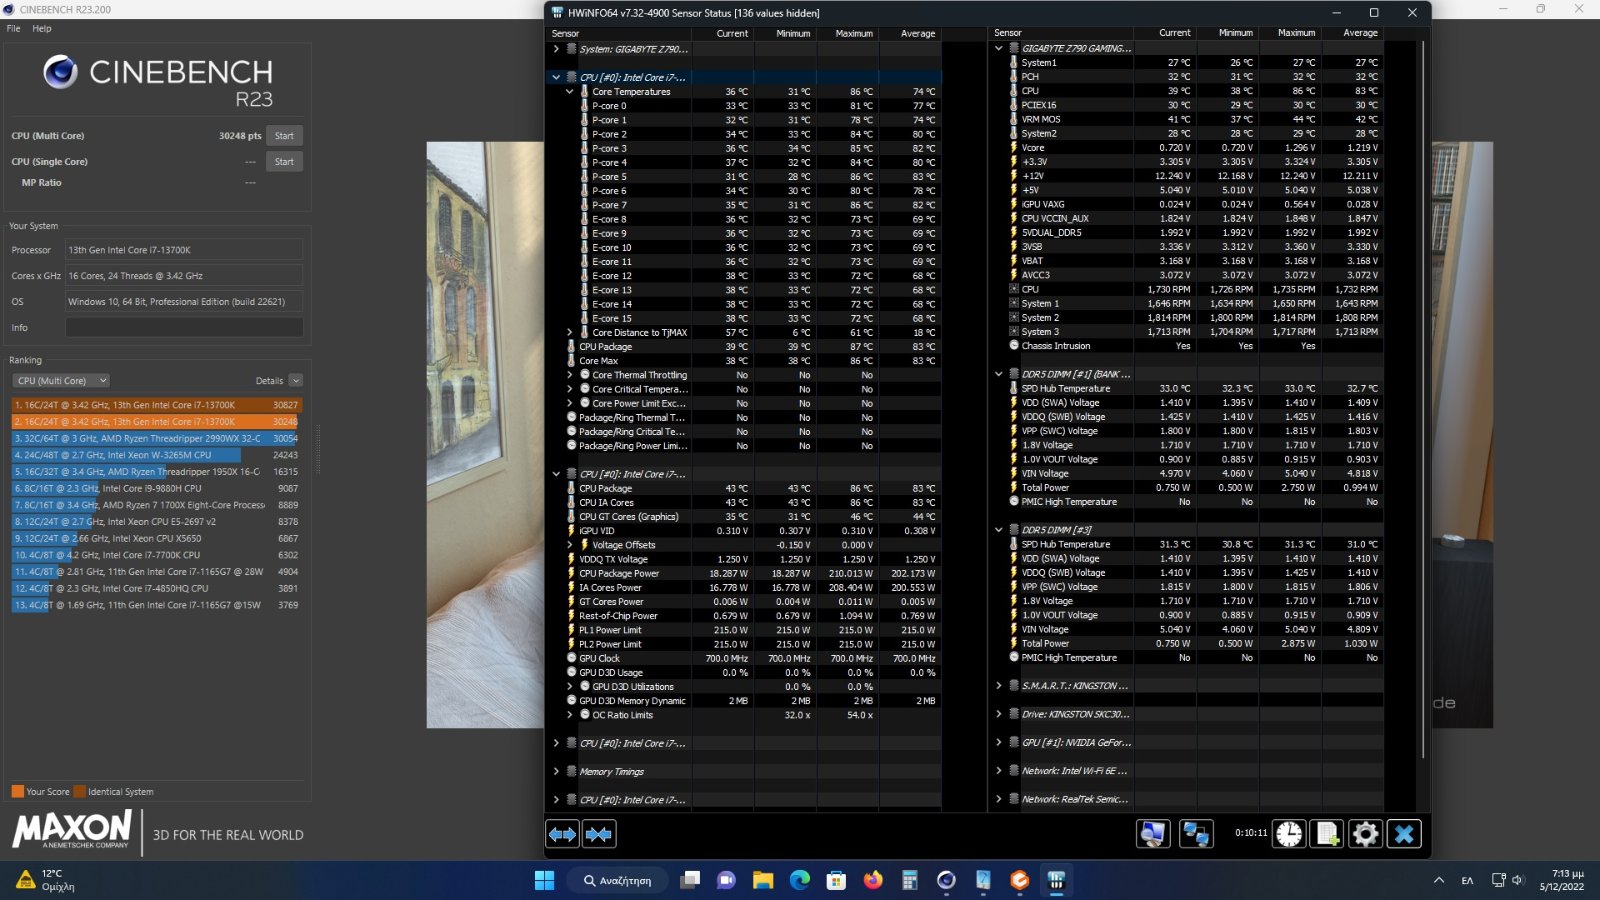
Task: Expand Voltage Offsets node
Action: [x=570, y=545]
